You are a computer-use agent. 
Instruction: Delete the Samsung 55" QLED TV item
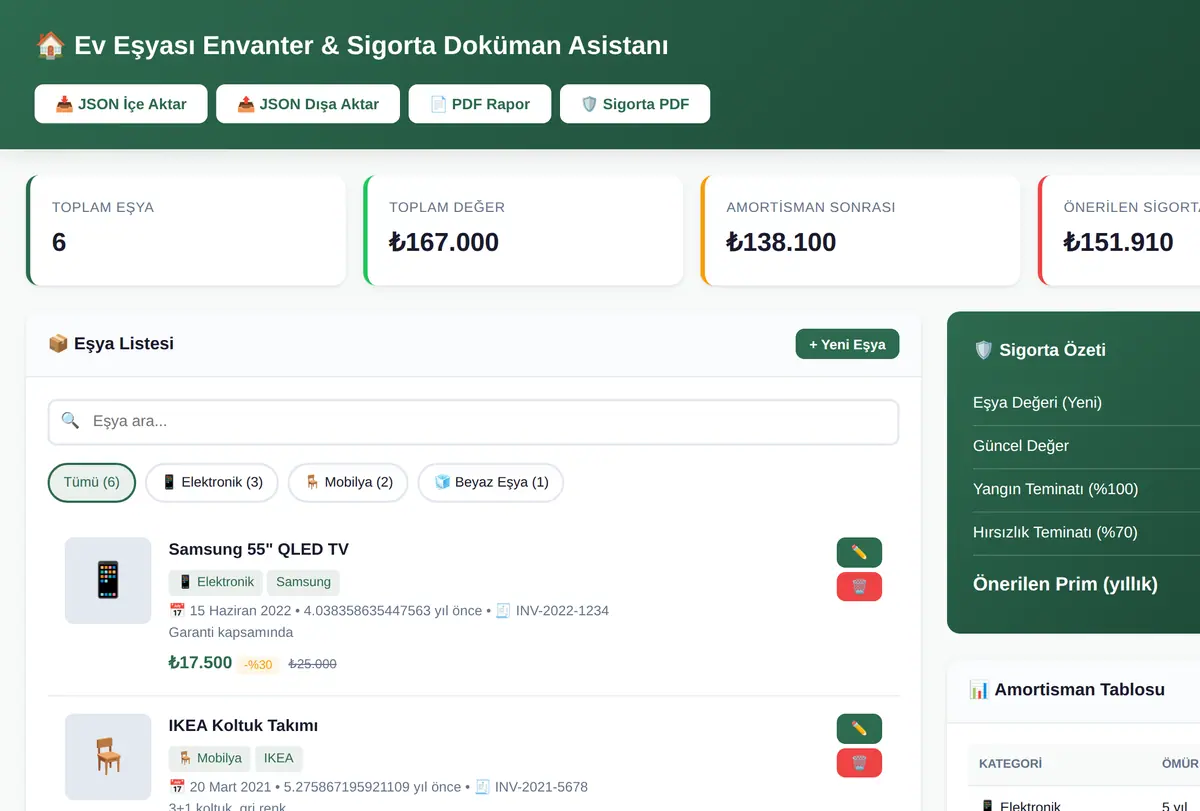pyautogui.click(x=859, y=587)
